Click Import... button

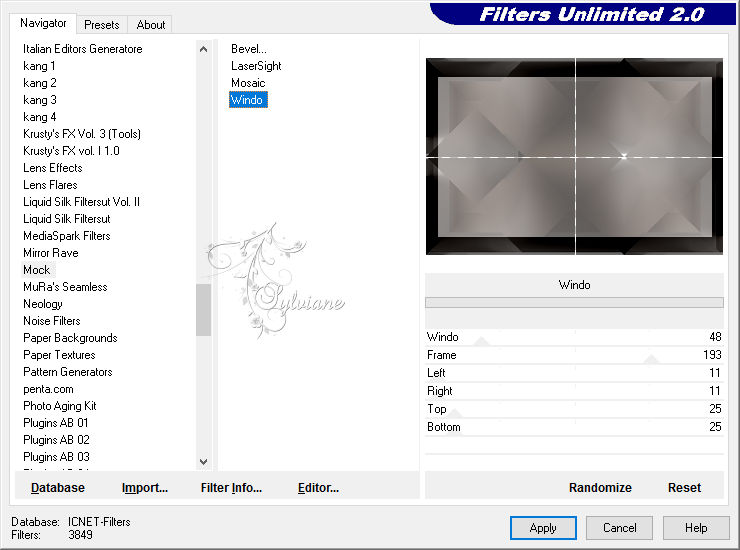pos(145,488)
